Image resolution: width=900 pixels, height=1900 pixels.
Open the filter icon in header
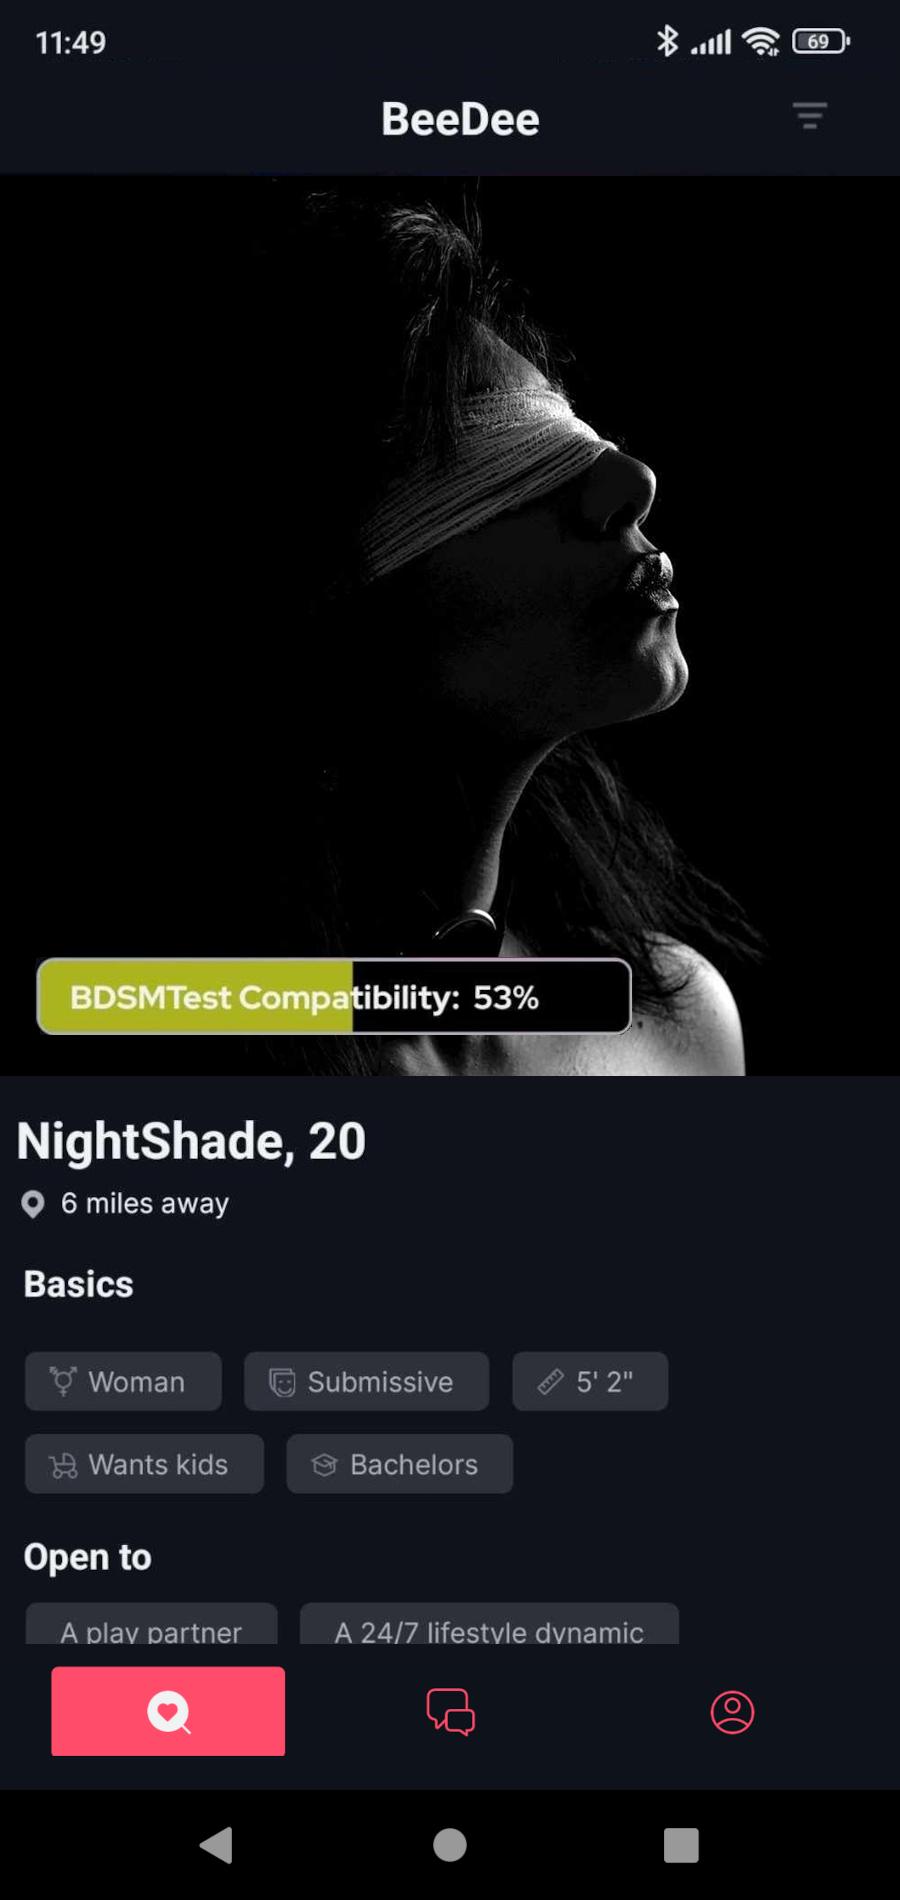(810, 116)
